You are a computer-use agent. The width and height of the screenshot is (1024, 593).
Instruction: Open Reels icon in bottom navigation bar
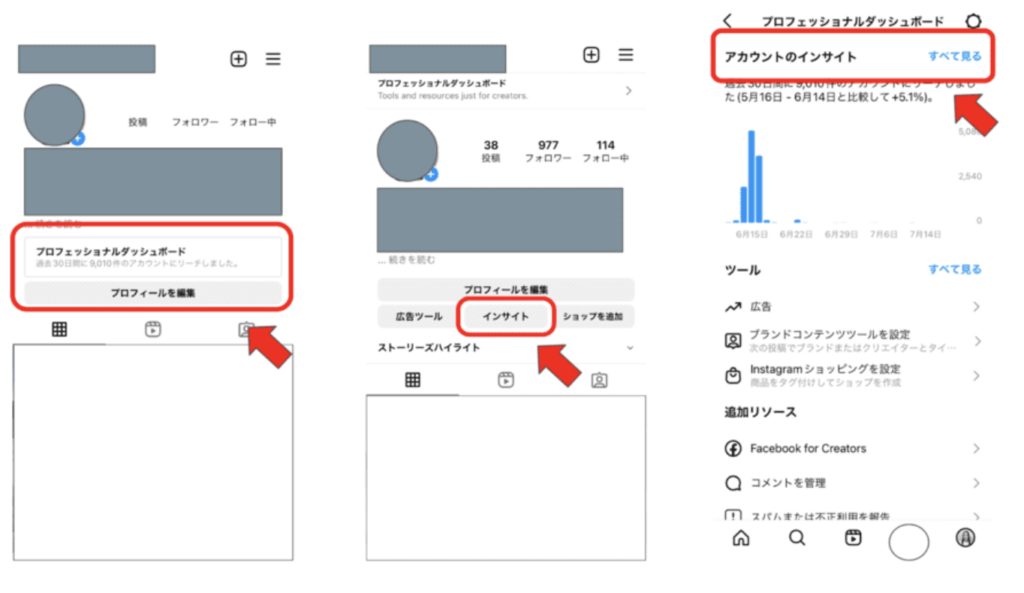click(853, 538)
